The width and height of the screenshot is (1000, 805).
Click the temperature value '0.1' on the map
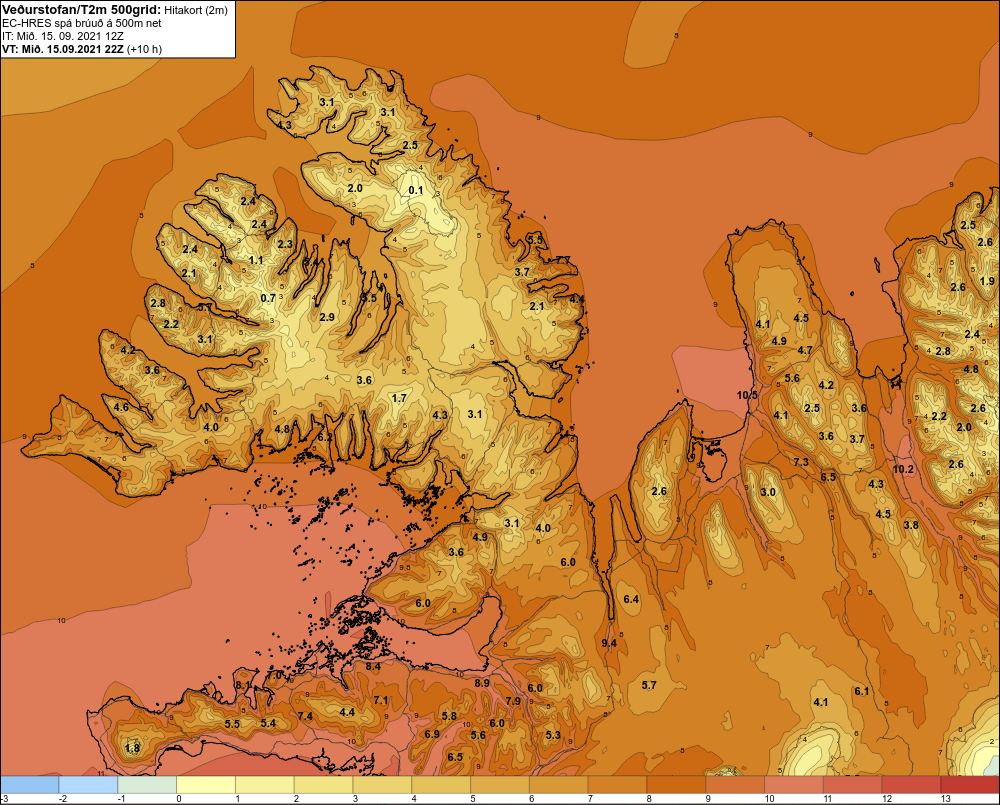point(416,190)
